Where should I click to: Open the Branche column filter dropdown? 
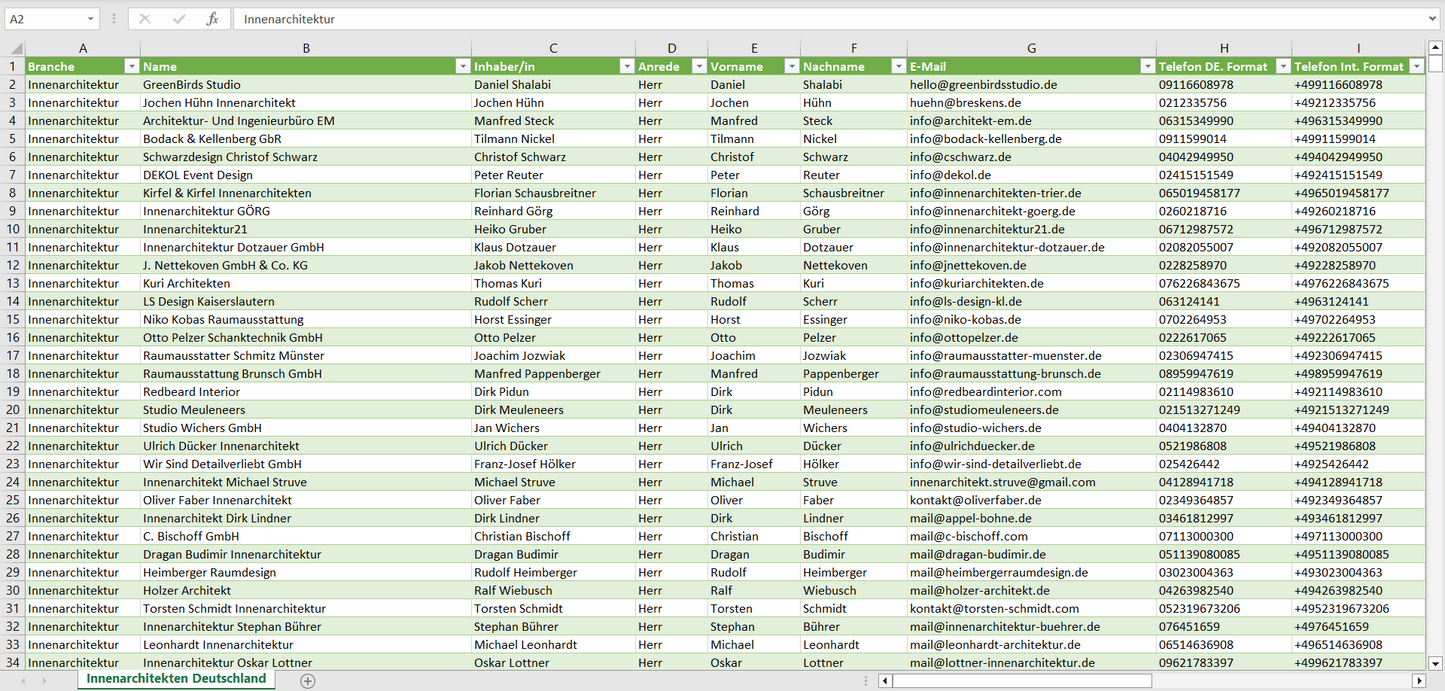click(131, 66)
